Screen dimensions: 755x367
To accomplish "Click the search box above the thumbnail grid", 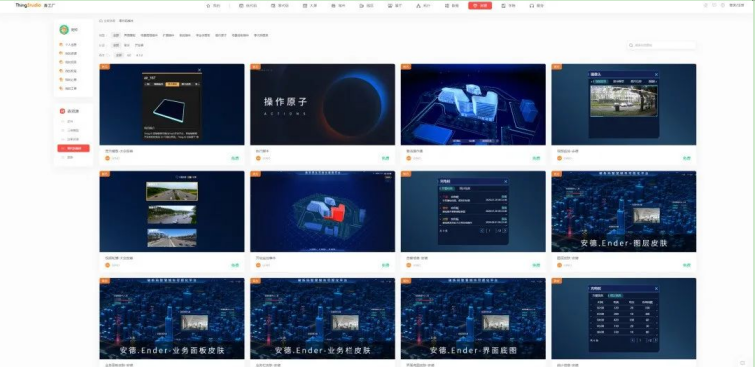I will 661,45.
